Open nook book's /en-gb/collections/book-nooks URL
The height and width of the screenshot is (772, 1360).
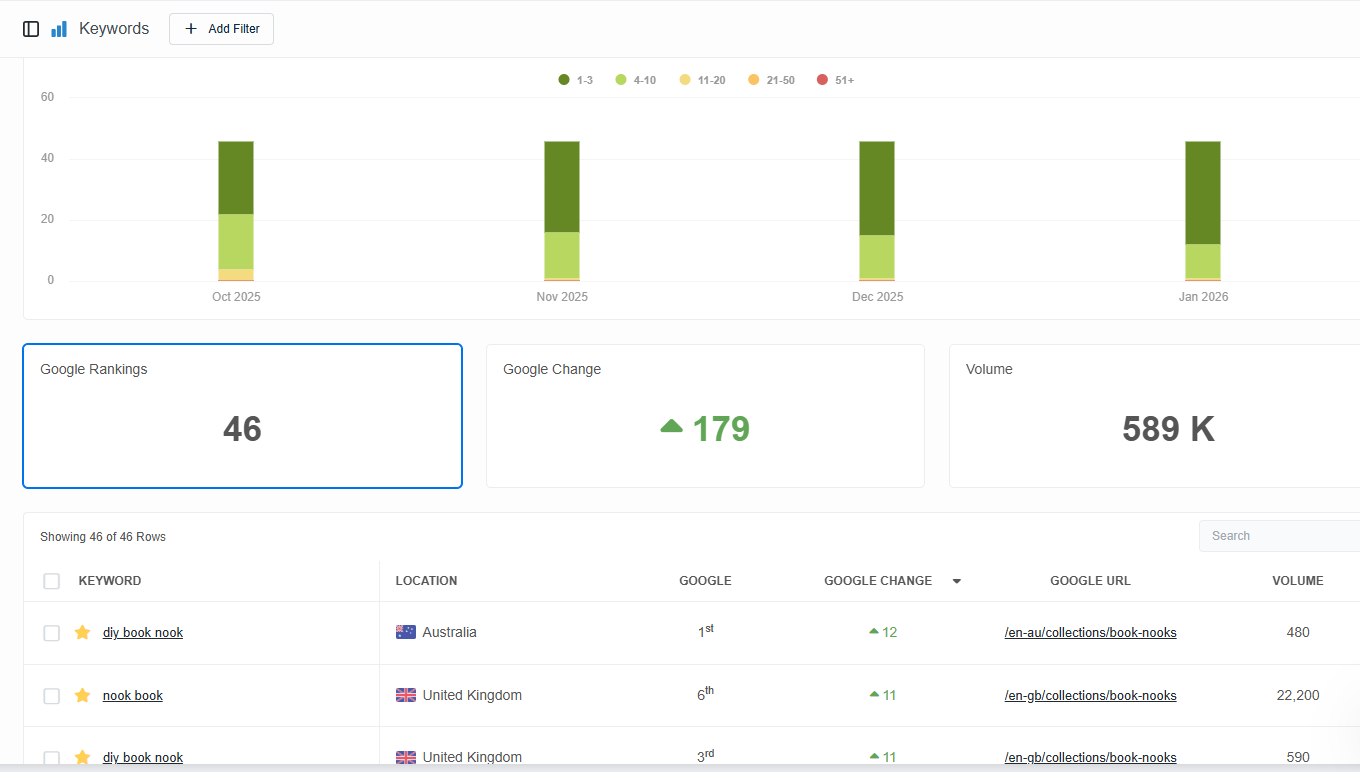click(x=1090, y=696)
